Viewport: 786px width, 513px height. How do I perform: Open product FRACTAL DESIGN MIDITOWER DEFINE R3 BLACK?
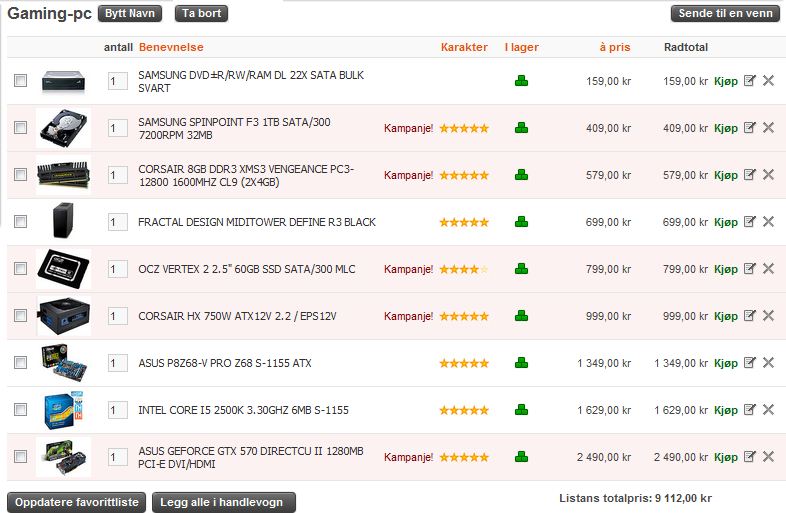click(x=257, y=222)
